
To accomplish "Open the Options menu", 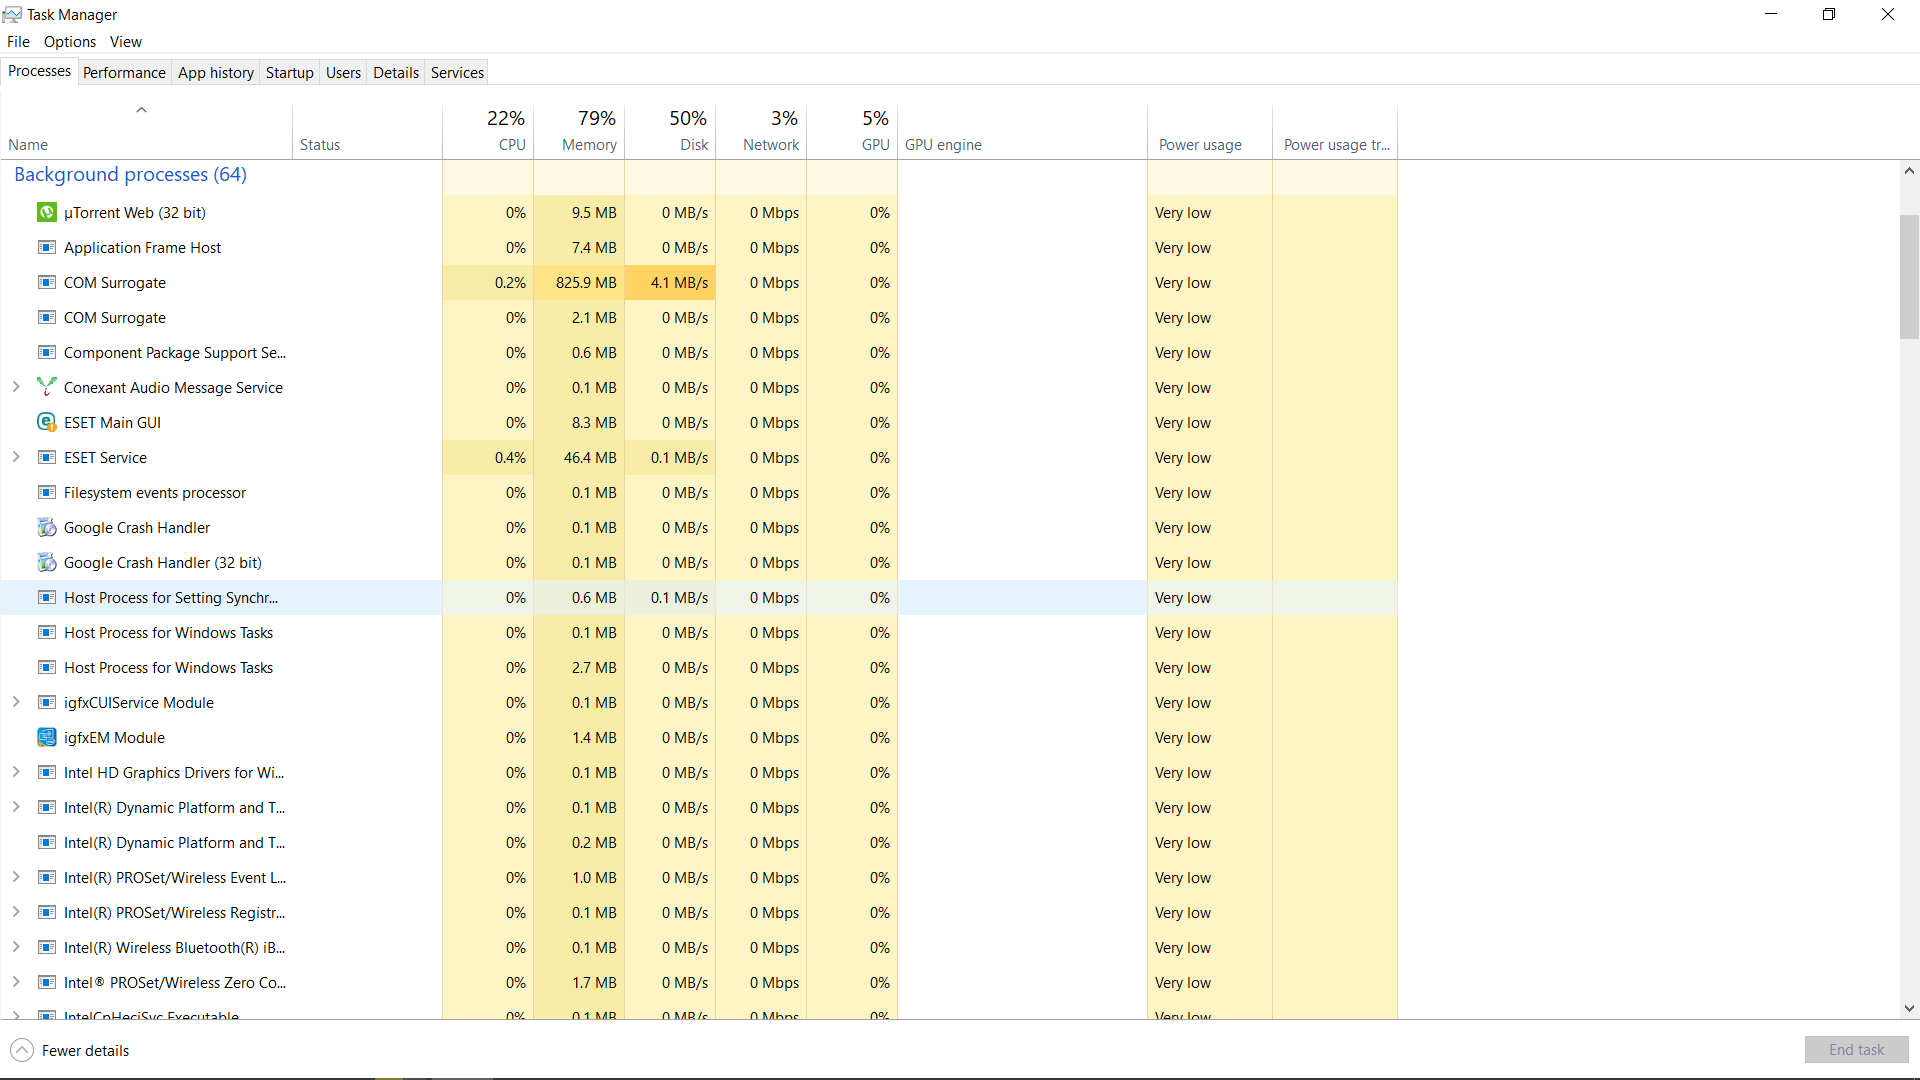I will [x=70, y=41].
